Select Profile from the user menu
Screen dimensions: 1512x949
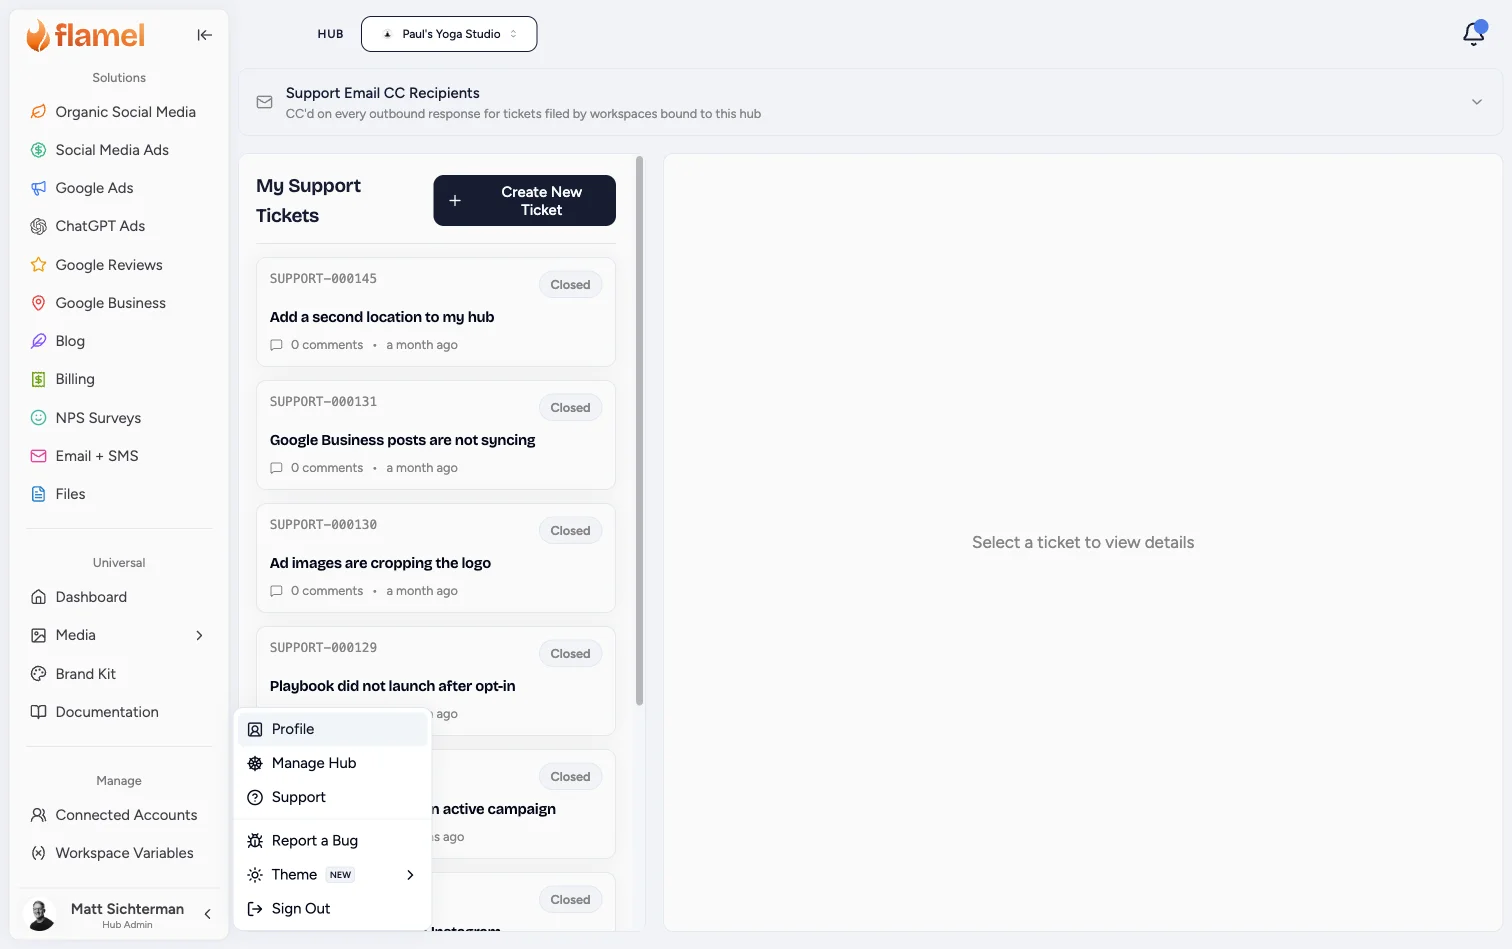point(333,729)
